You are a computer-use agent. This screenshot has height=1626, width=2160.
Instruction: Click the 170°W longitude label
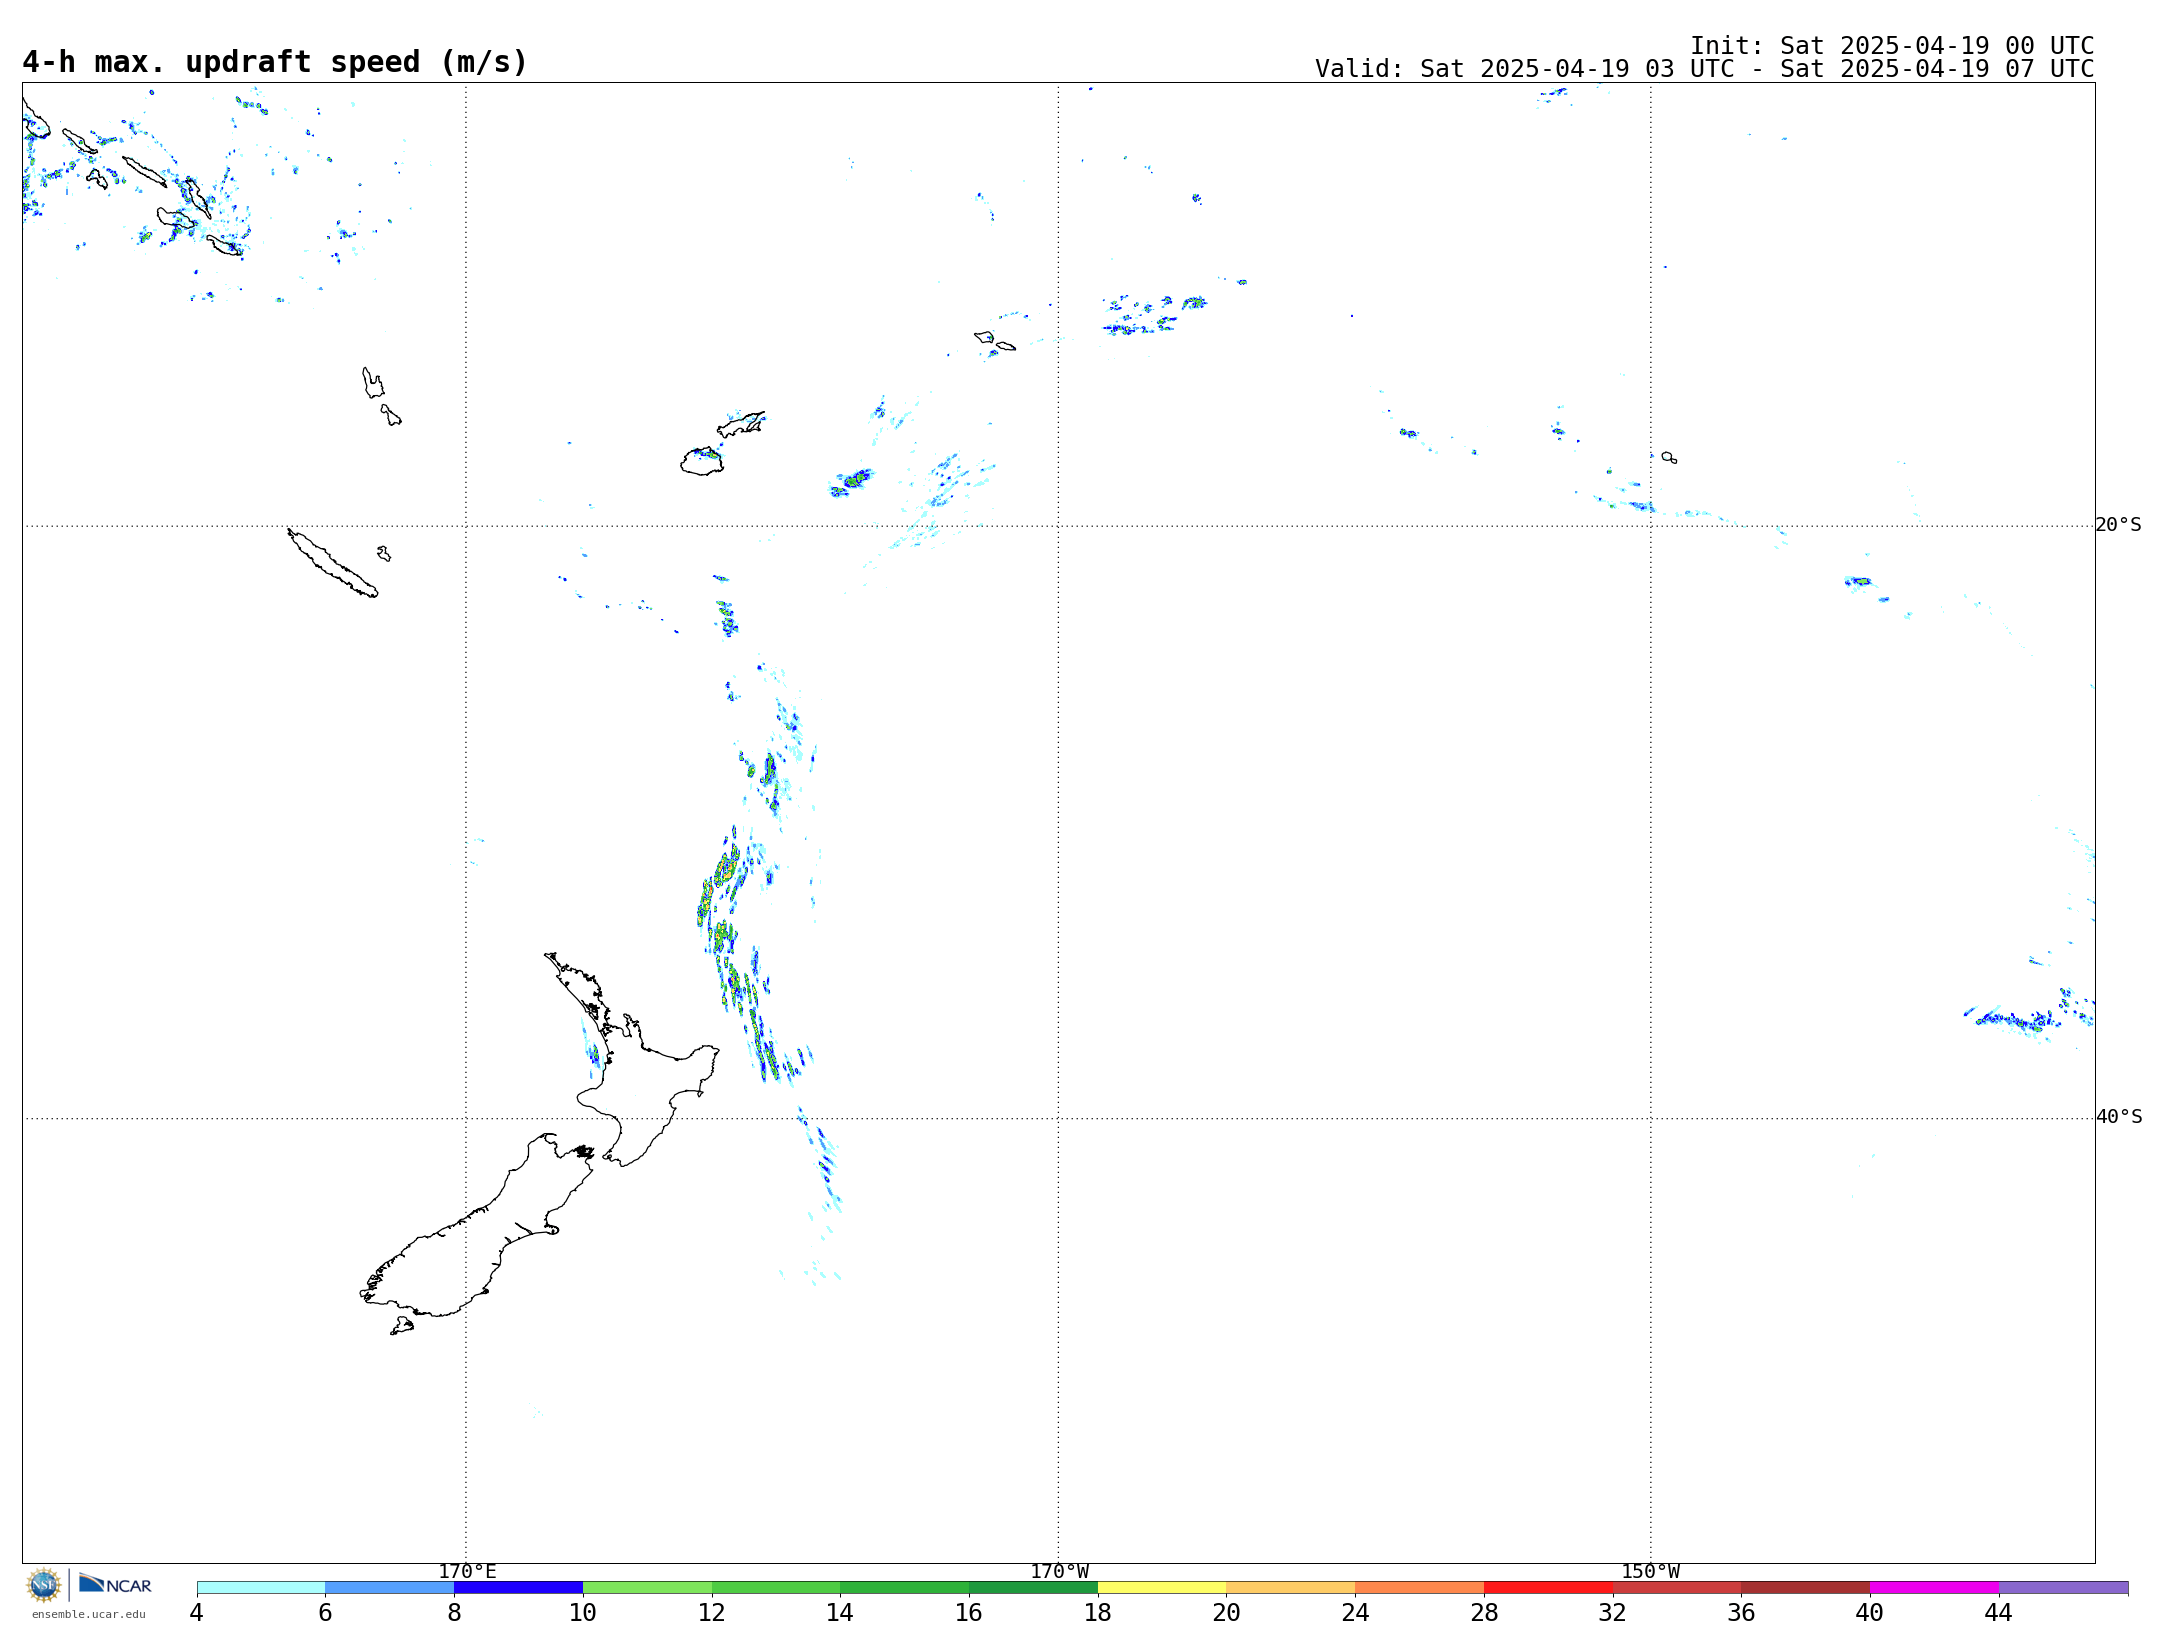[x=1059, y=1572]
